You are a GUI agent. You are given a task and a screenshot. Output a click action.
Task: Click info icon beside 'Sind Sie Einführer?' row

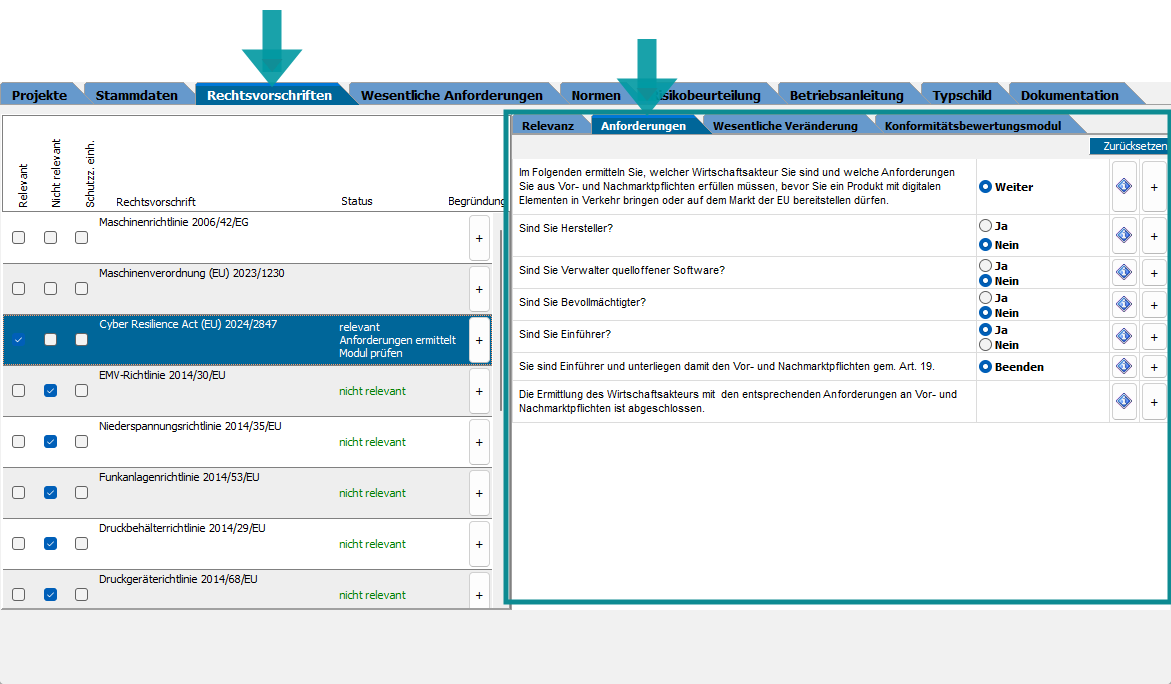1123,336
